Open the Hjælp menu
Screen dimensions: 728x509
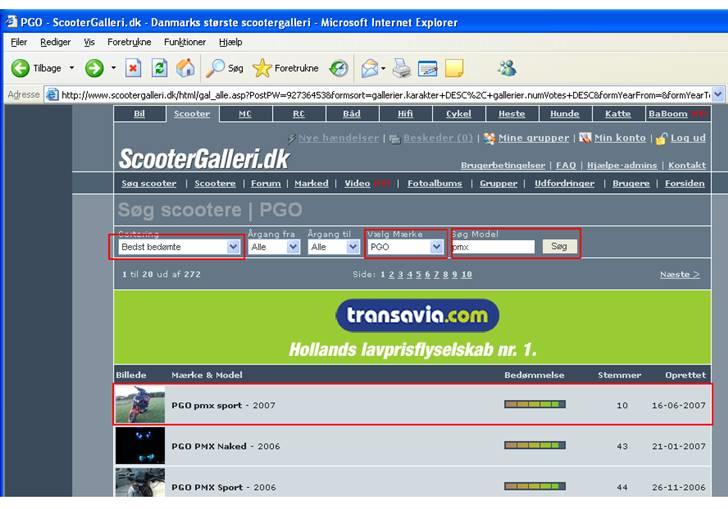pyautogui.click(x=231, y=42)
